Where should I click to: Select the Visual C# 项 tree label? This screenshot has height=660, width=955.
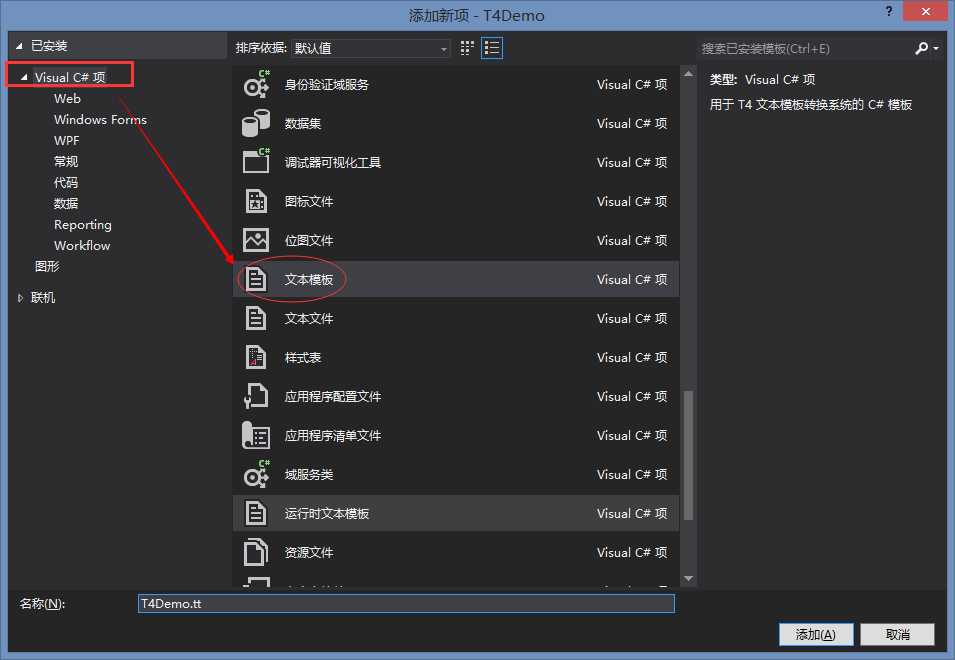click(x=70, y=77)
